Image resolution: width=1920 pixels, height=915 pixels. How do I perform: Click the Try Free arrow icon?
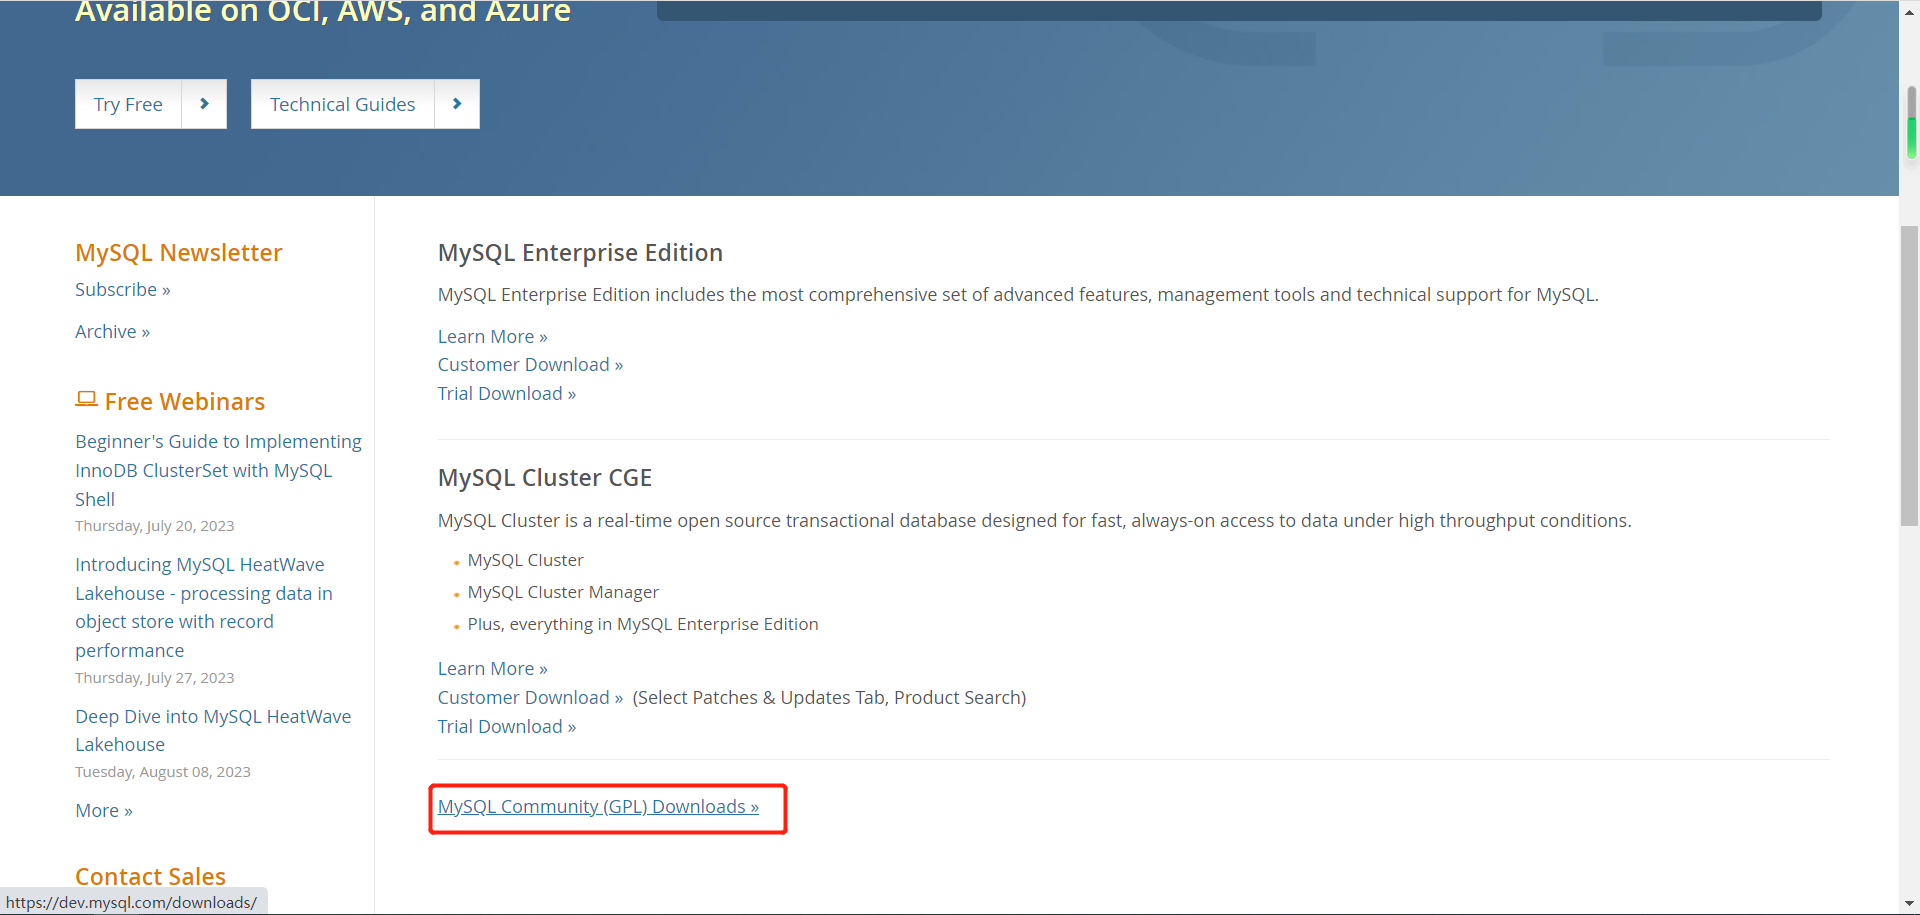click(x=204, y=104)
